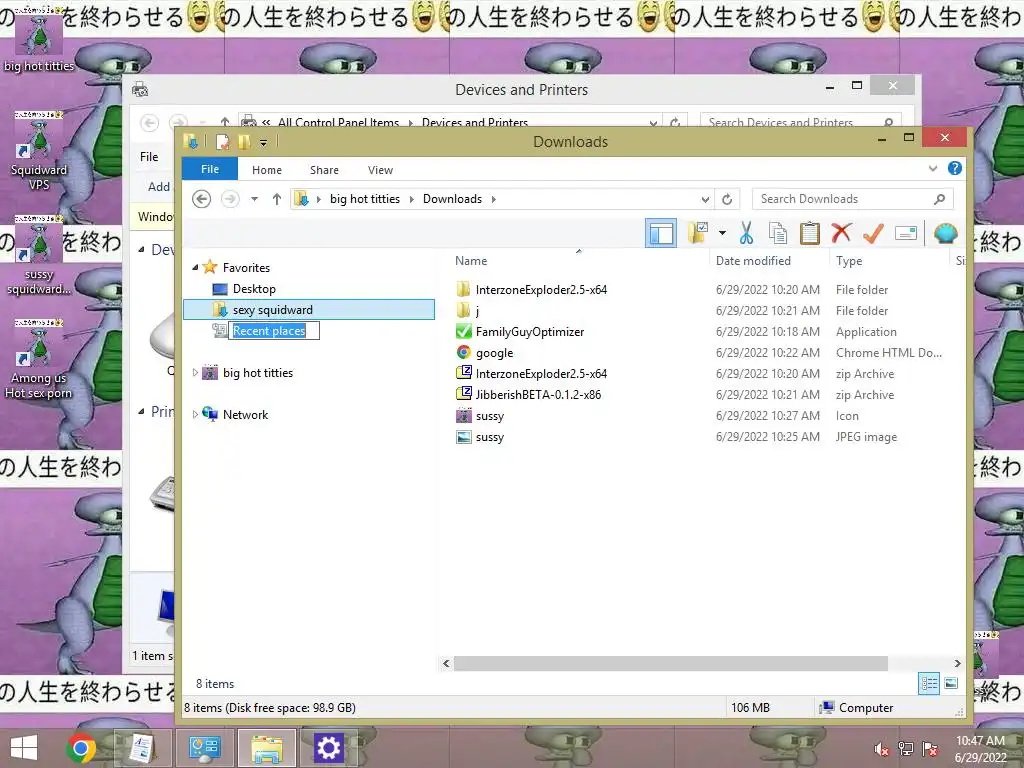This screenshot has height=768, width=1024.
Task: Open the document editor taskbar icon
Action: (142, 748)
